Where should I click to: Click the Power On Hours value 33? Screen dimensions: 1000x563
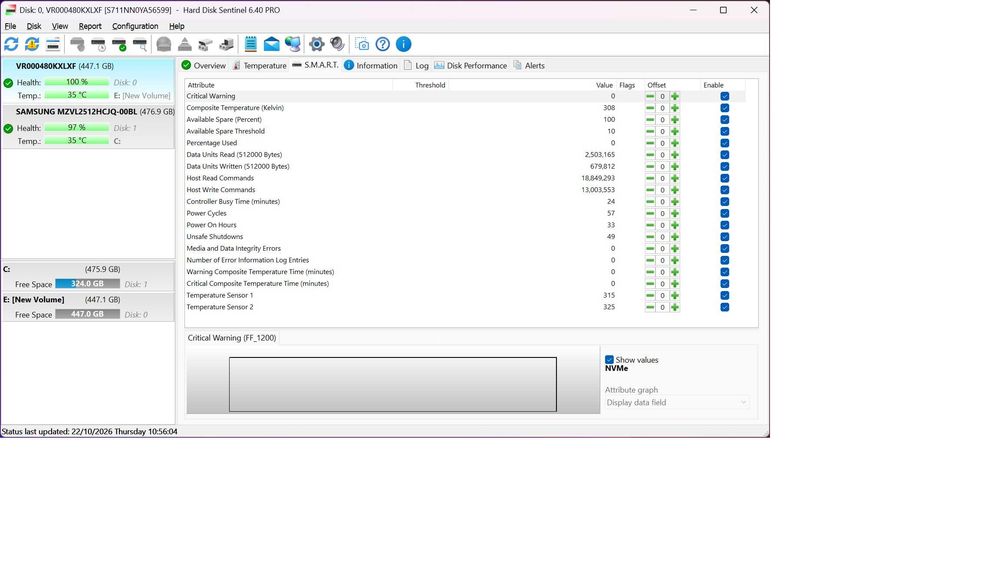tap(611, 225)
